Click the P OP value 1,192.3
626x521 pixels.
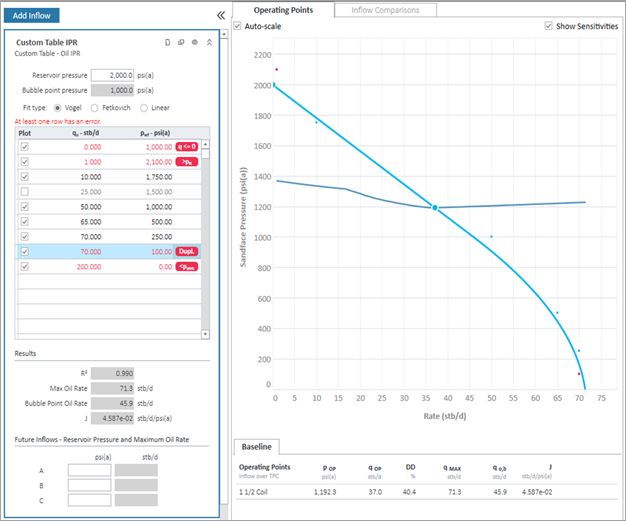(x=325, y=492)
